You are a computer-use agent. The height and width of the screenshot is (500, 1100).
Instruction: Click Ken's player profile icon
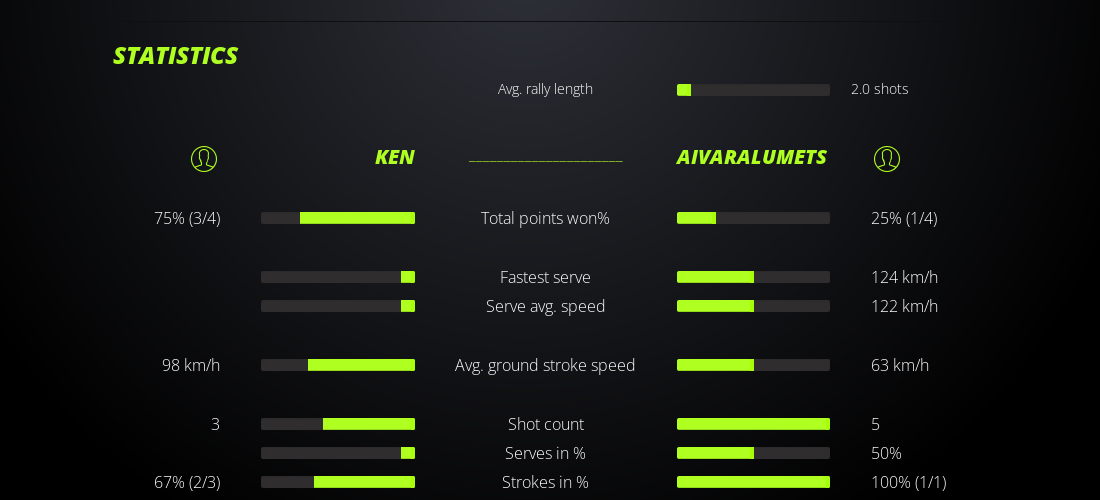204,158
